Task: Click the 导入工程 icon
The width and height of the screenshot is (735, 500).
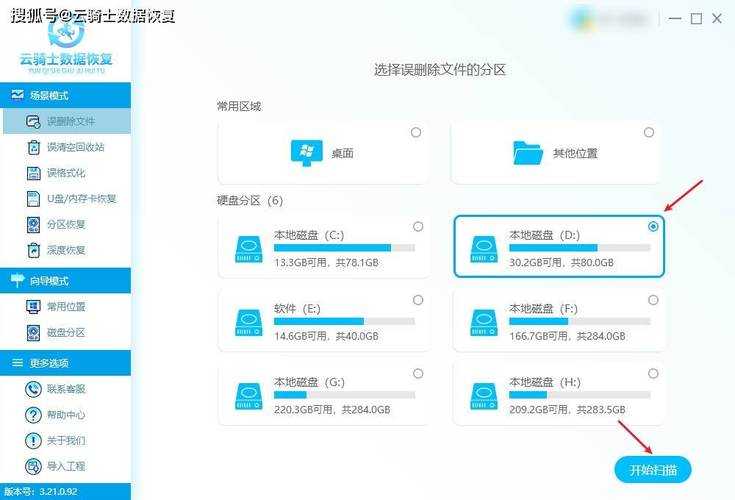Action: coord(33,466)
